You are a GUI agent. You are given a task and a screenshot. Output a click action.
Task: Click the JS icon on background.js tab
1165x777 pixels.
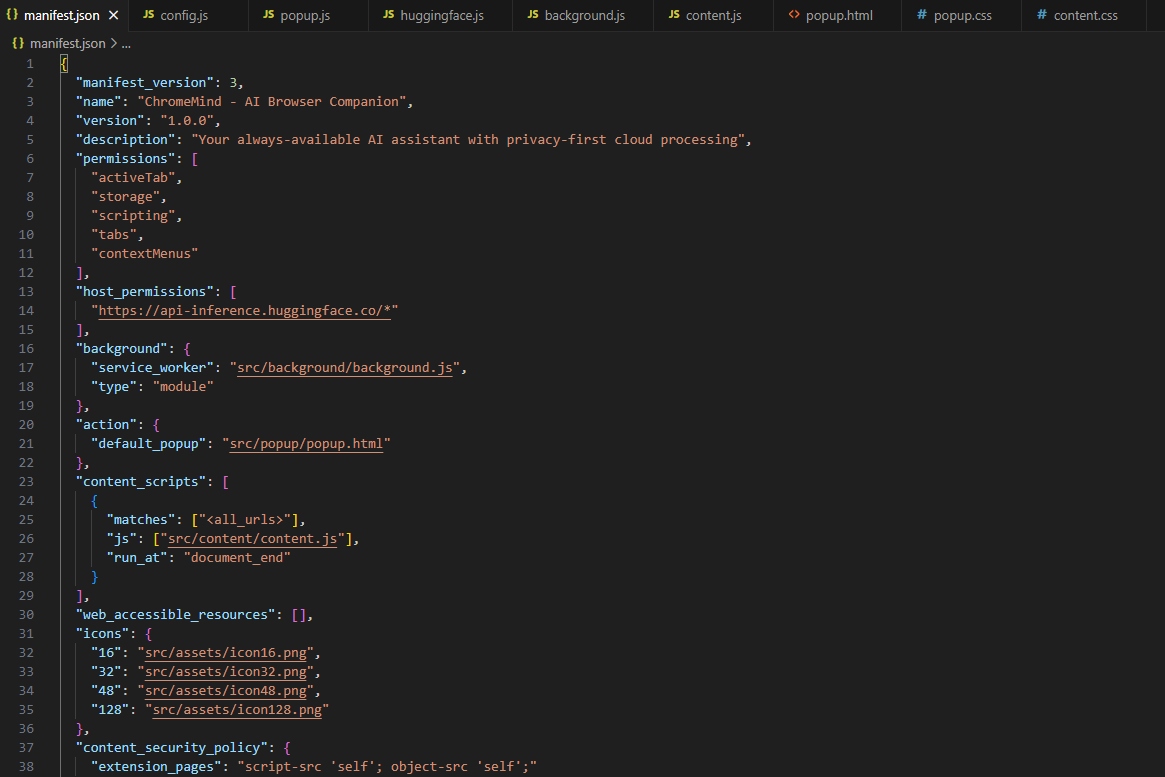pos(533,15)
